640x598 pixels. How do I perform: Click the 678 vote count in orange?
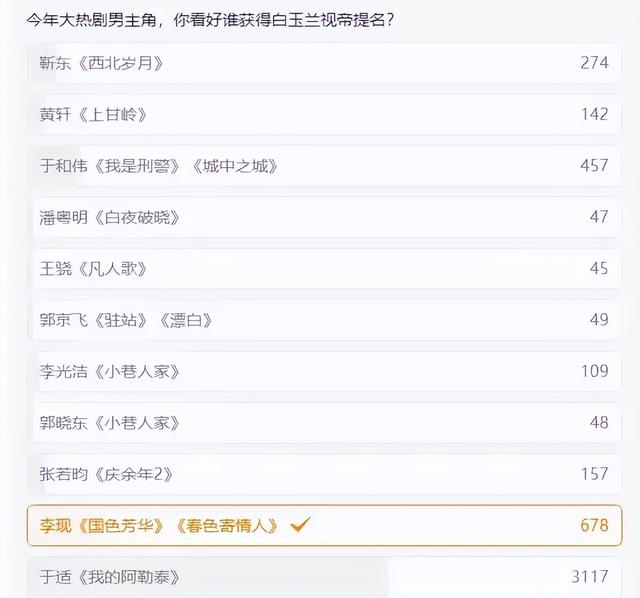[594, 525]
